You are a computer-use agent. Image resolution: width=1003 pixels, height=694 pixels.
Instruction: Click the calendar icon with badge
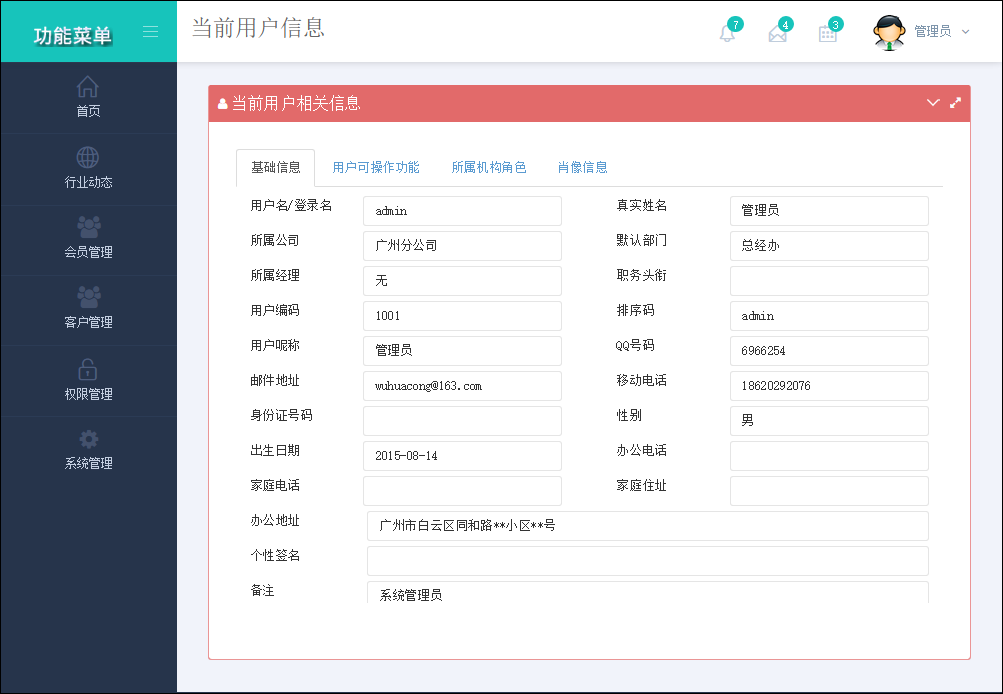point(827,33)
